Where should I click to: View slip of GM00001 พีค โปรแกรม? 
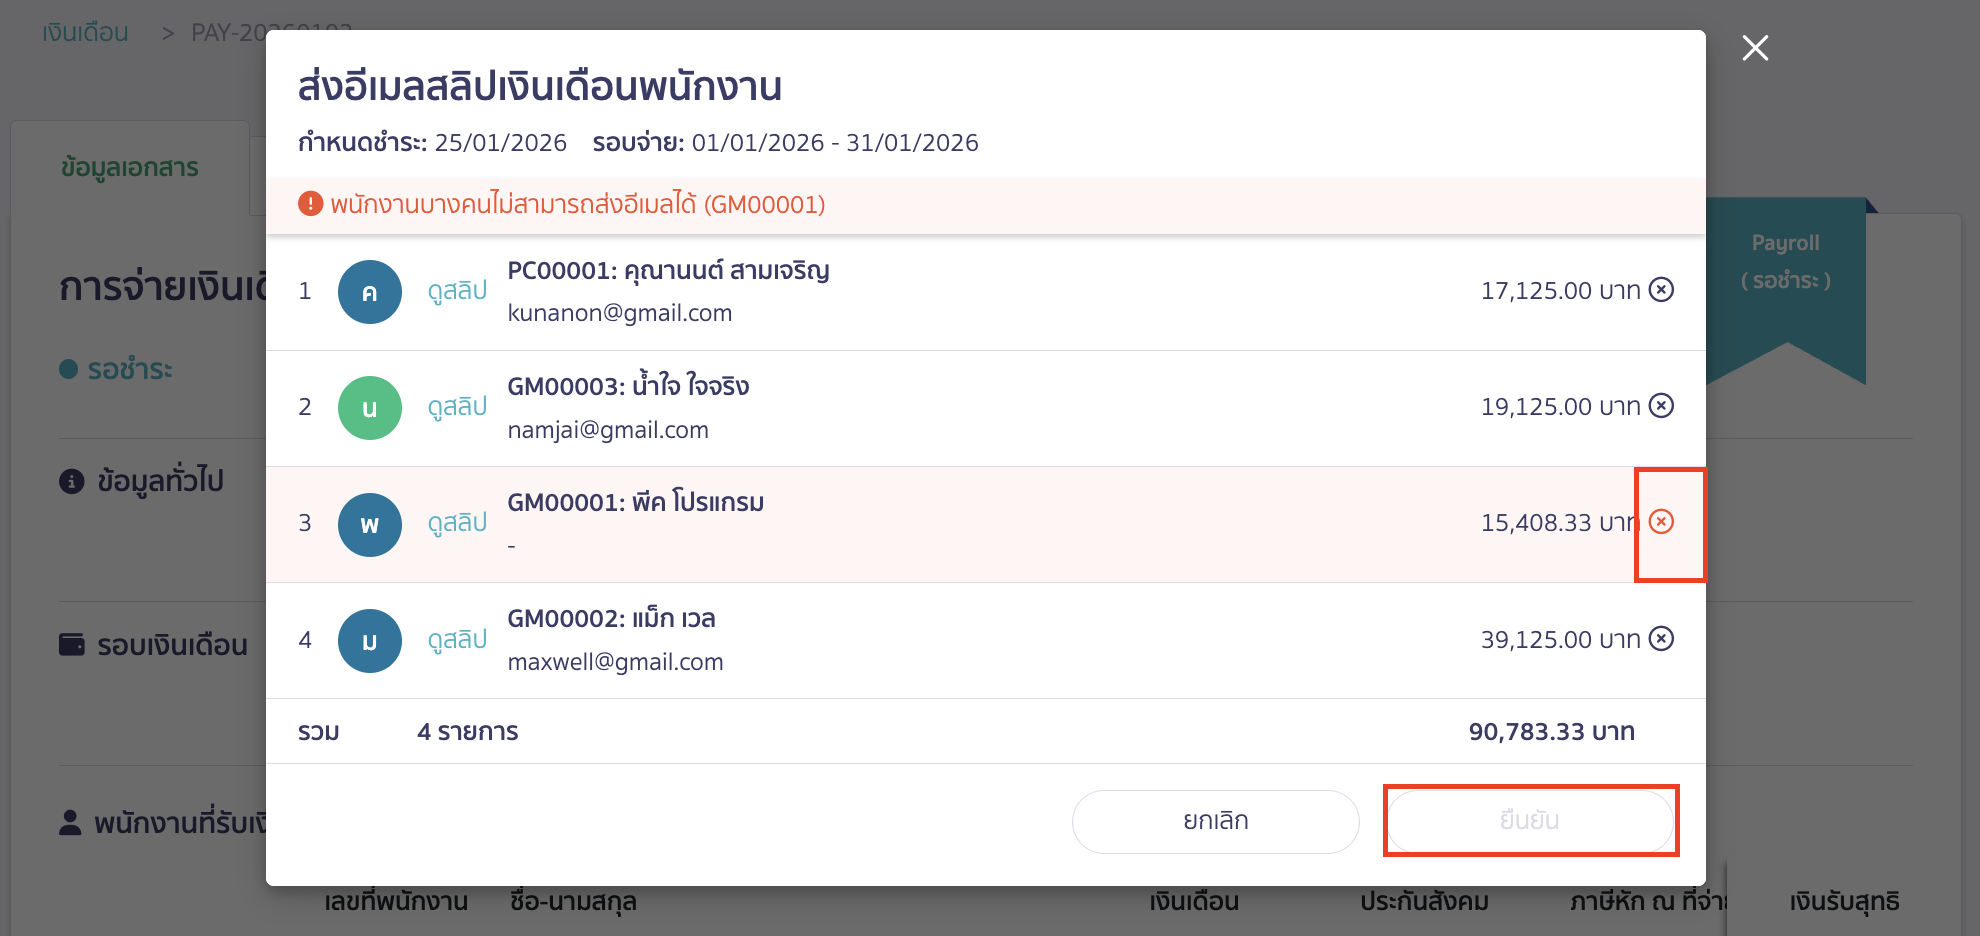[x=457, y=523]
